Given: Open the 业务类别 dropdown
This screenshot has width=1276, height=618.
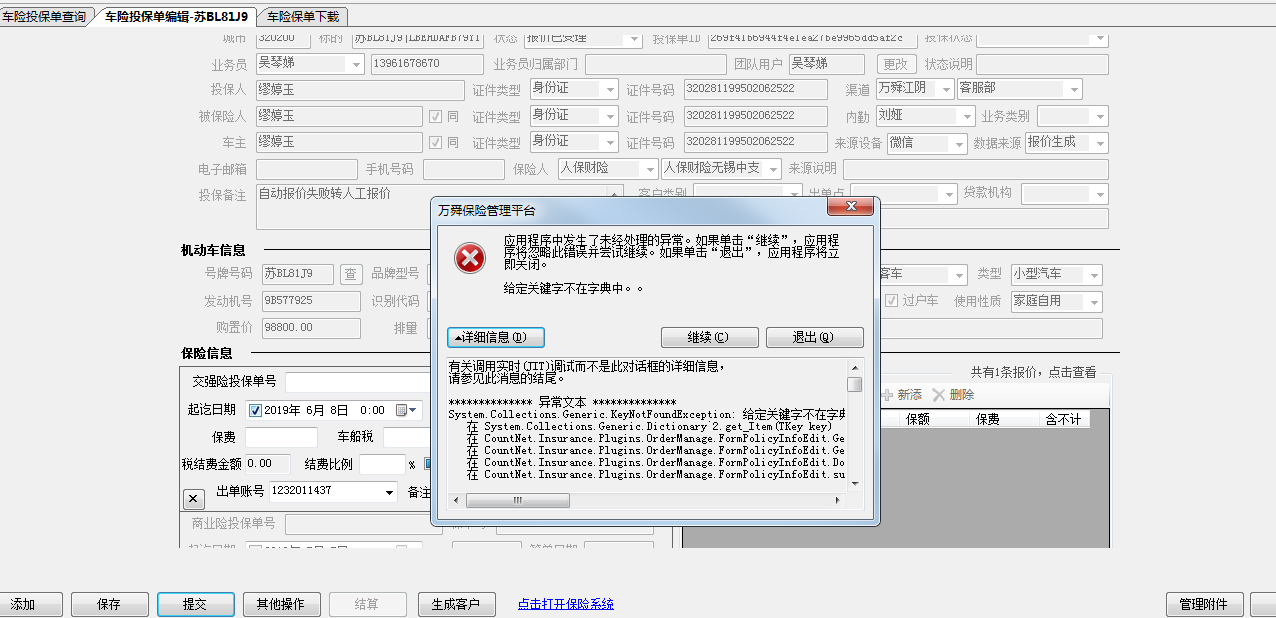Looking at the screenshot, I should coord(1099,116).
